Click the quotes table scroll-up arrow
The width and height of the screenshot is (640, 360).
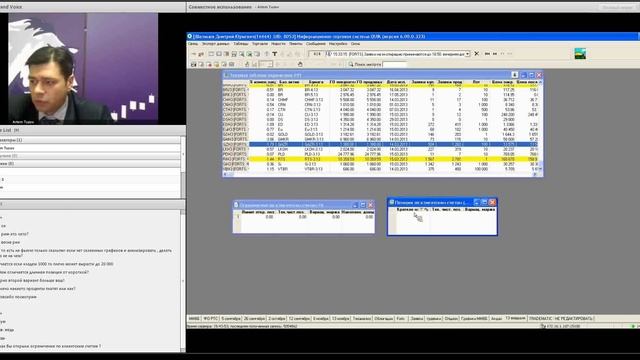click(541, 82)
